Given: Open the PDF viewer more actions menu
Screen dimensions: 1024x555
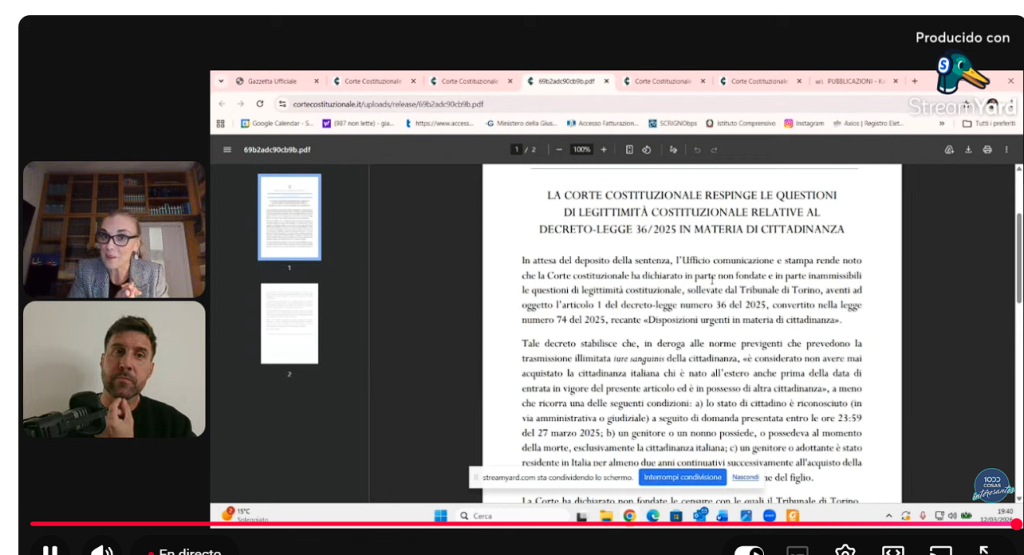Looking at the screenshot, I should tap(1006, 150).
